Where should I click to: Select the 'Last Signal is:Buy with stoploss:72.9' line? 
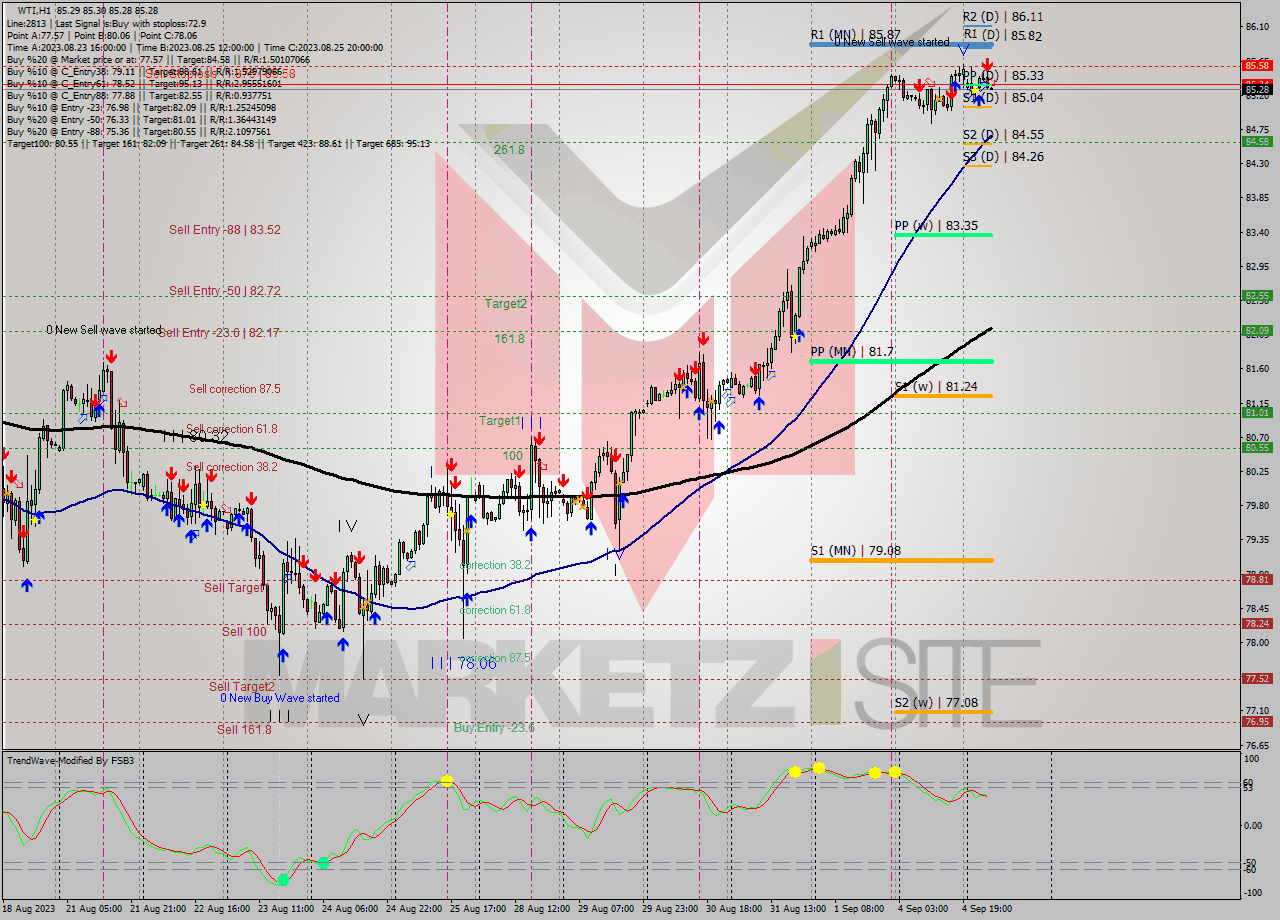(131, 22)
